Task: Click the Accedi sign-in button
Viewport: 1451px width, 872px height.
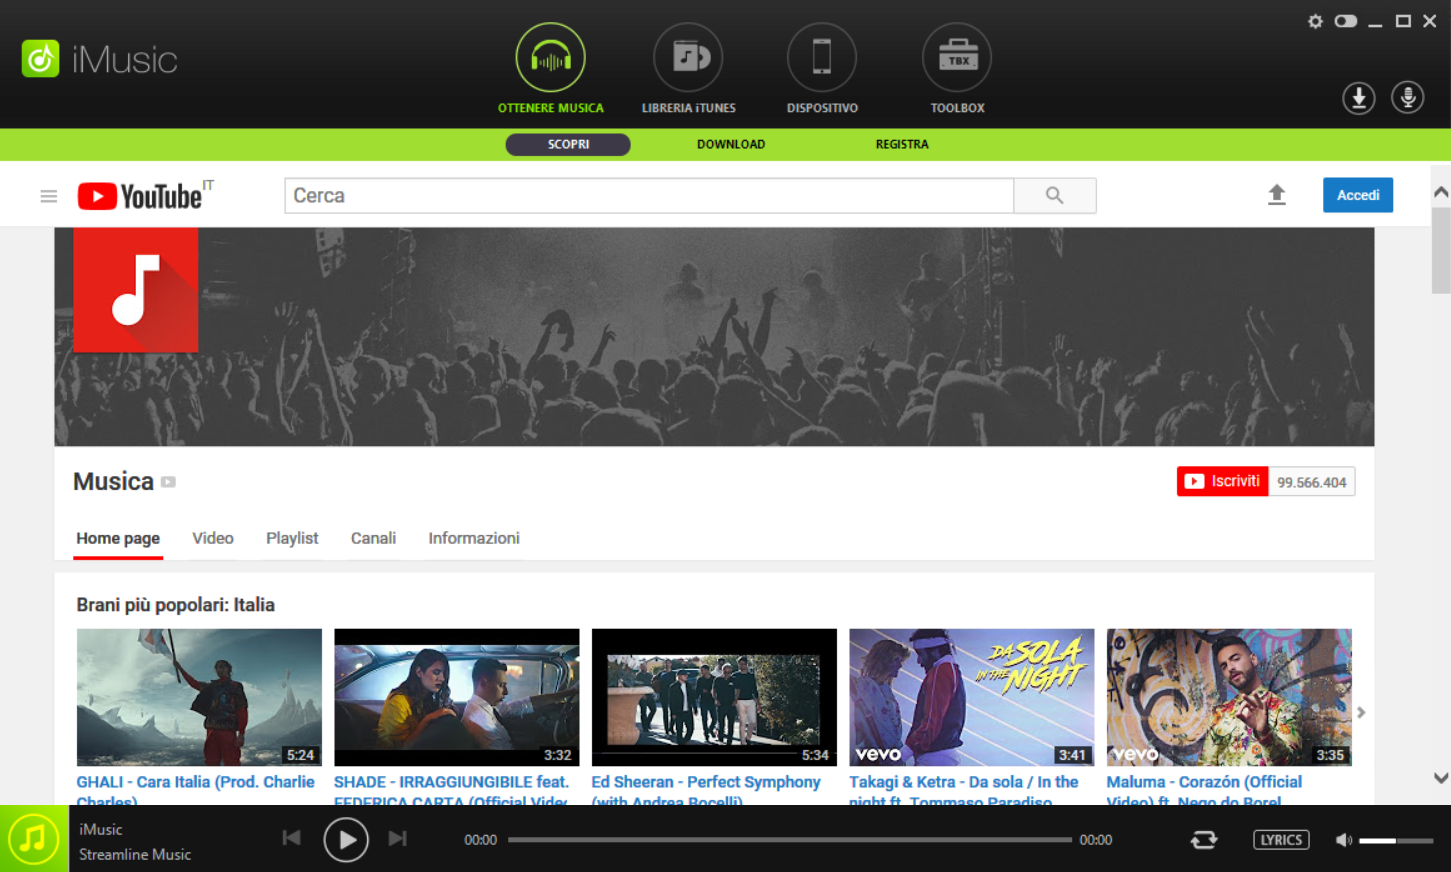Action: tap(1358, 195)
